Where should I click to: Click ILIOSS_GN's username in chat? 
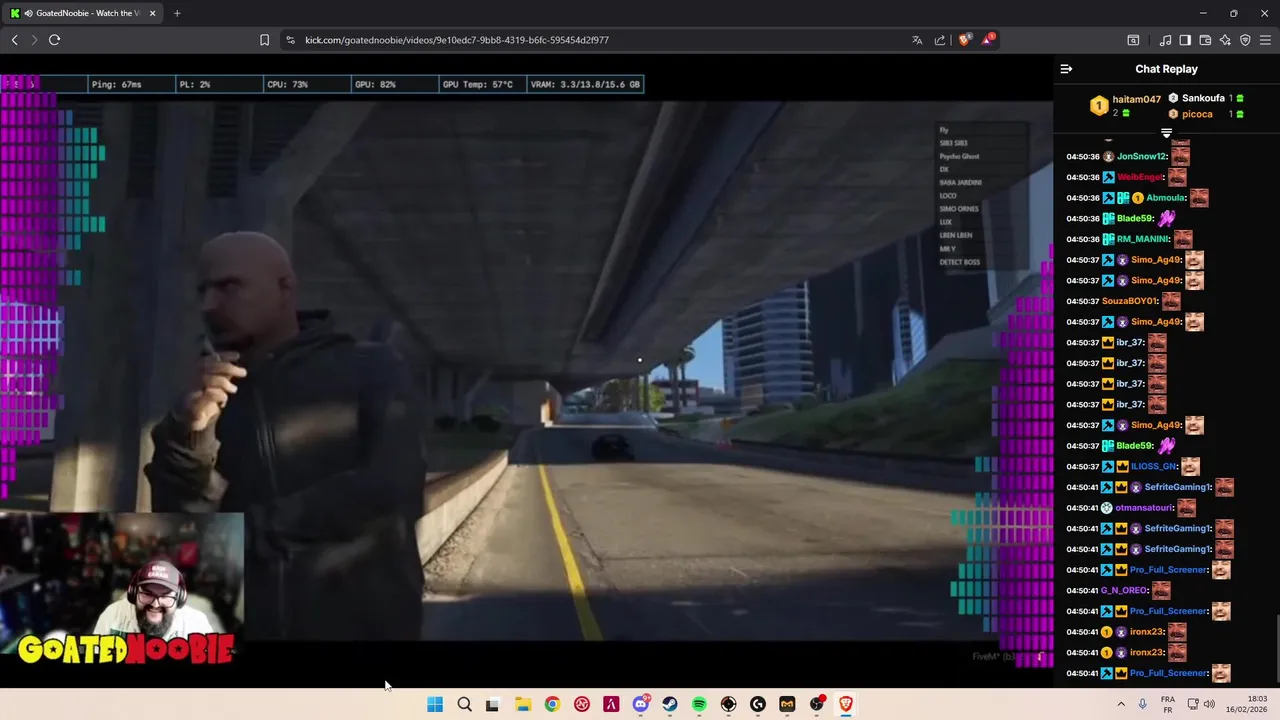1154,467
